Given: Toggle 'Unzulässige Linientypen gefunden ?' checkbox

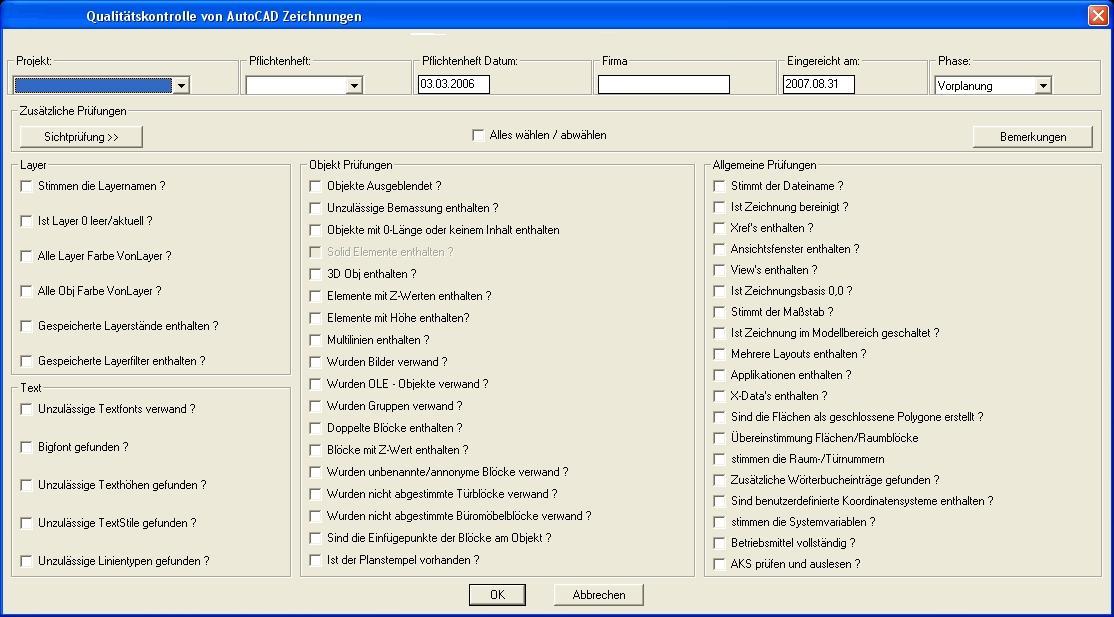Looking at the screenshot, I should 26,561.
